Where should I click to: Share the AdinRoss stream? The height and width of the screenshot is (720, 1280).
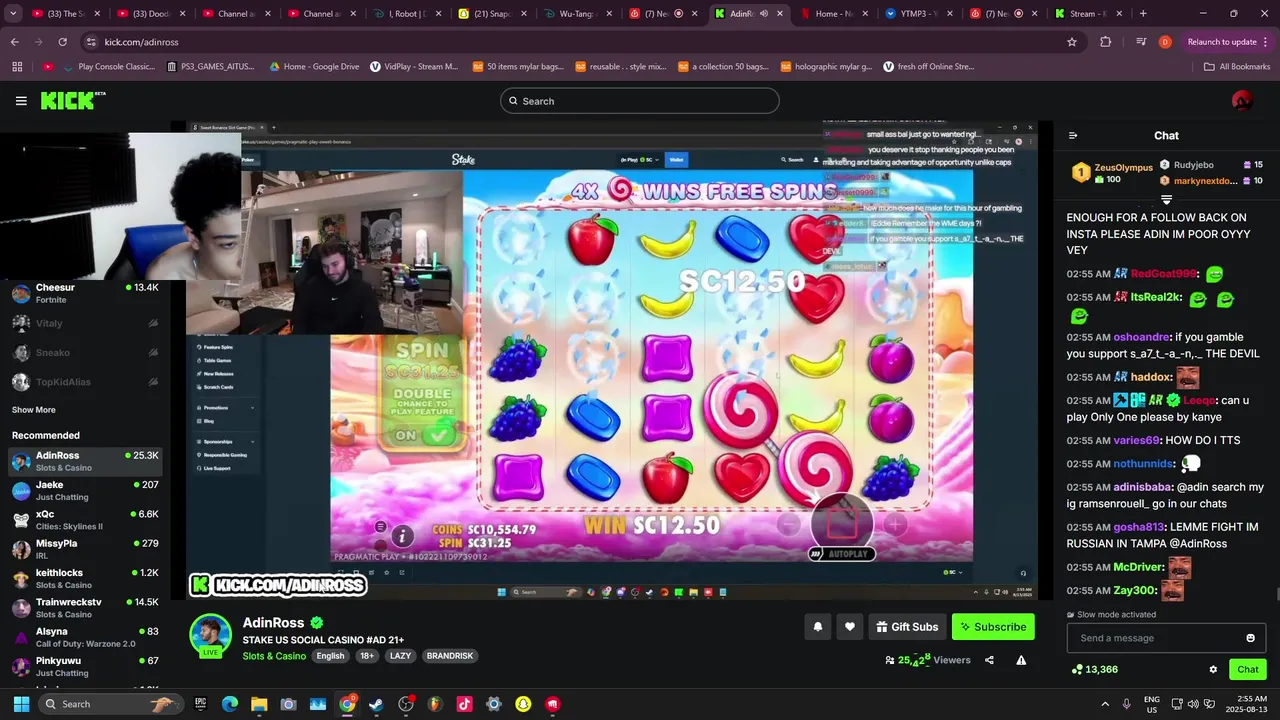[989, 660]
